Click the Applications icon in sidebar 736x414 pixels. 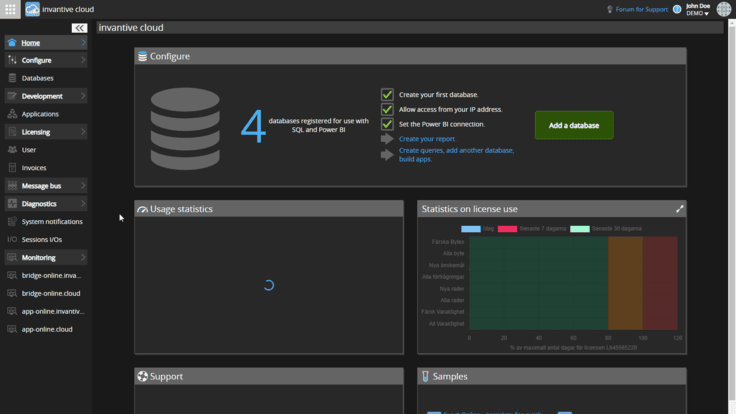(12, 114)
